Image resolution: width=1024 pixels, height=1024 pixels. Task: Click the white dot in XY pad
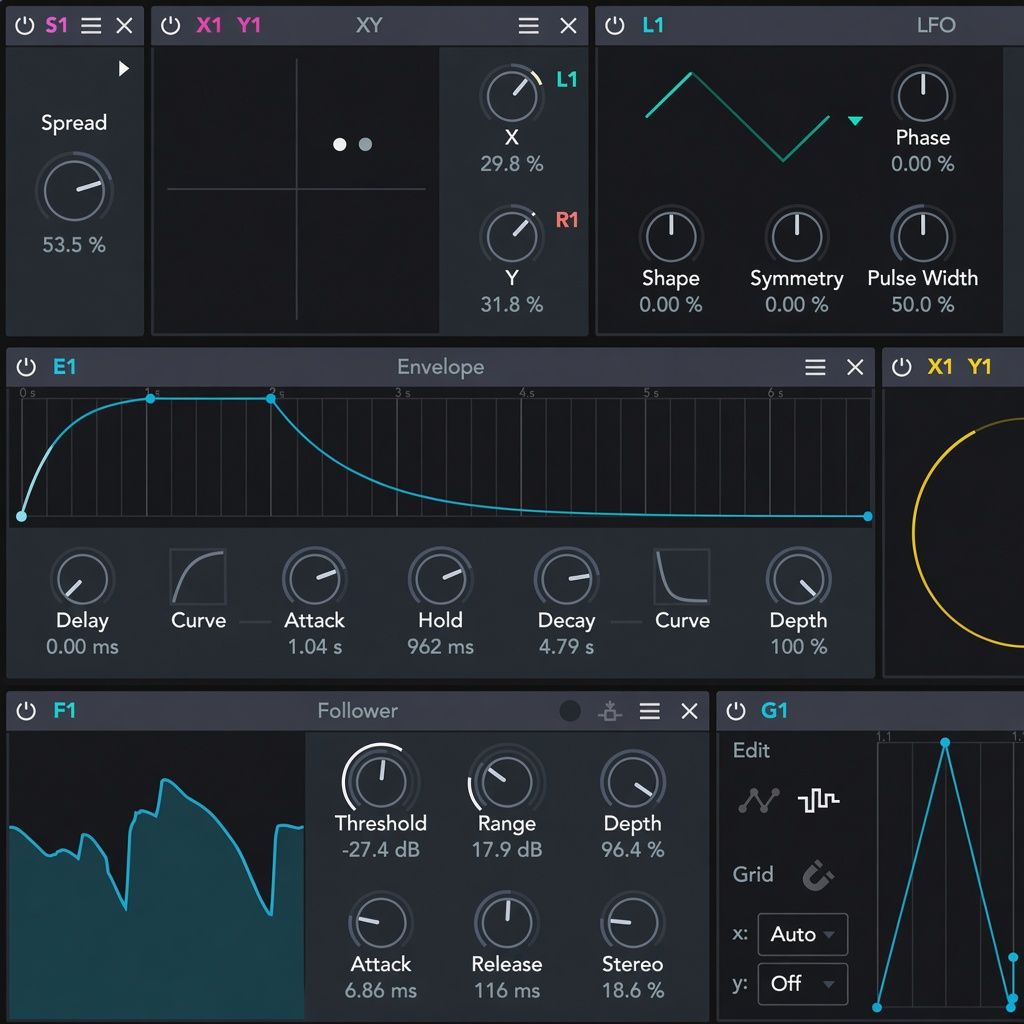340,144
